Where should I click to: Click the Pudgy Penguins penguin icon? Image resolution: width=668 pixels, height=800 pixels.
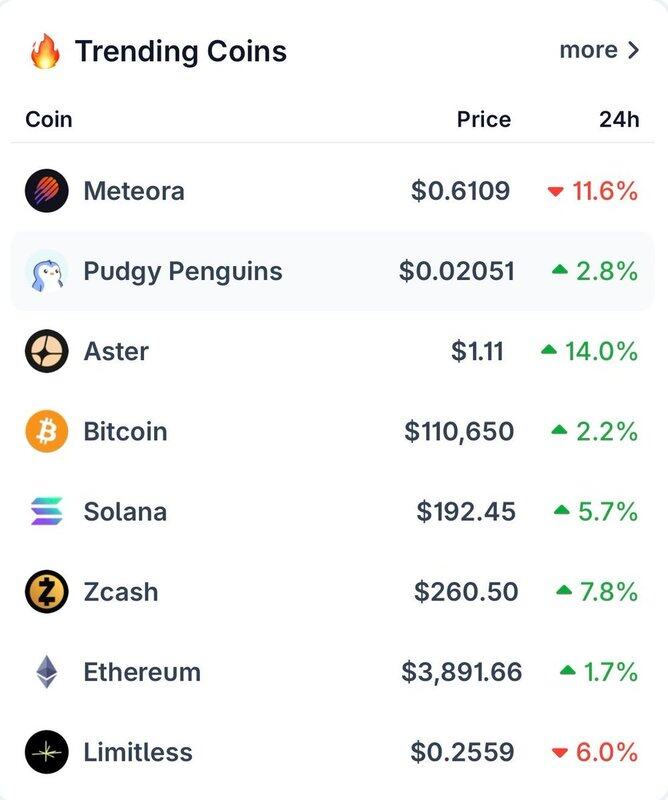[46, 271]
